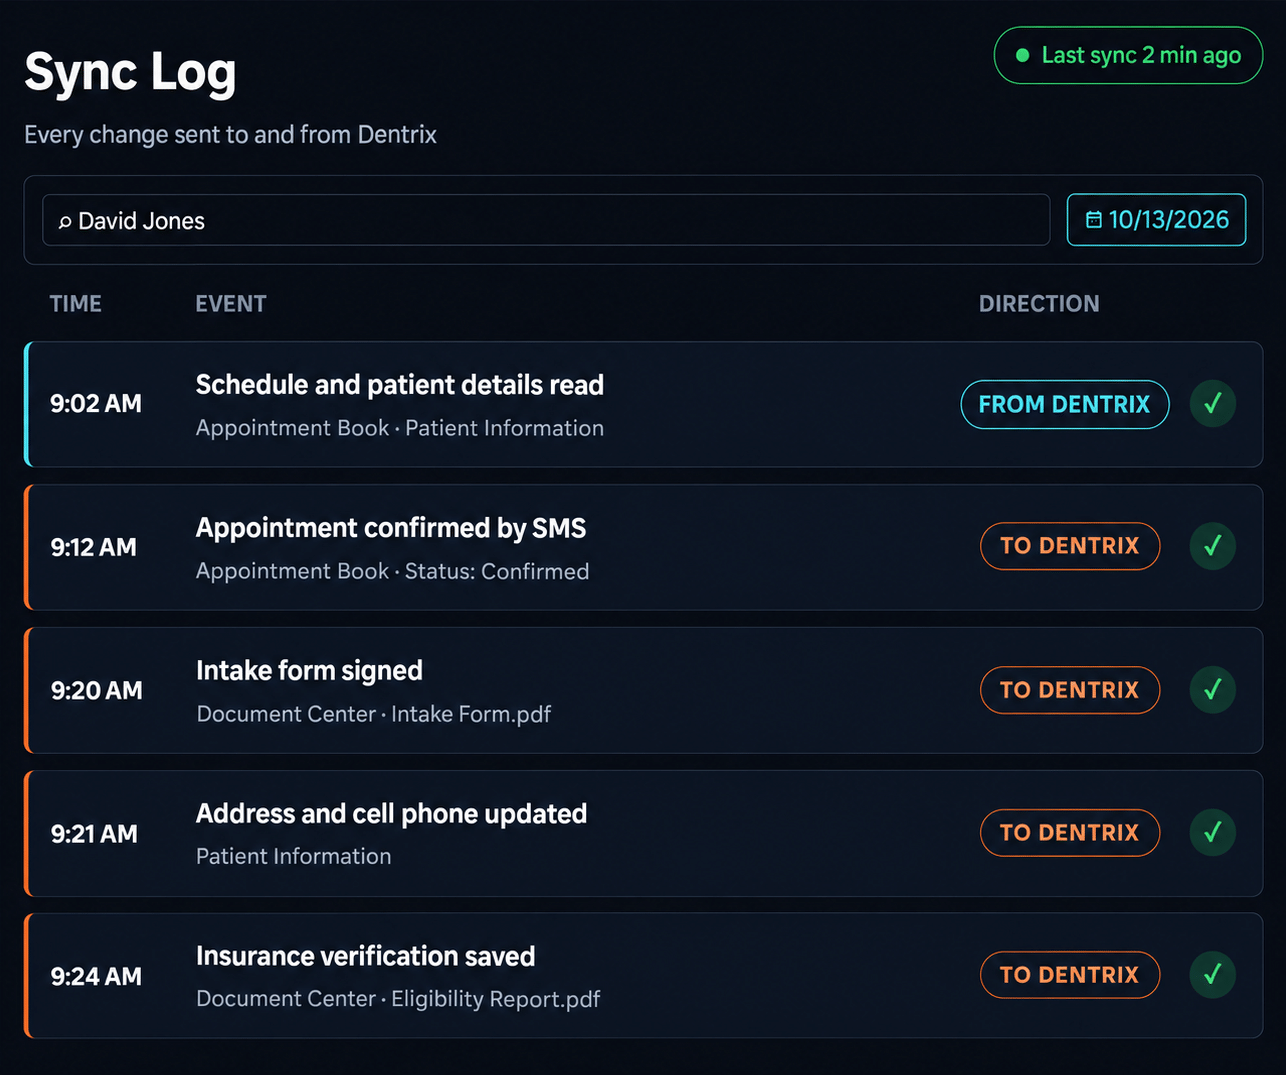This screenshot has width=1286, height=1075.
Task: Click the check icon on Intake form signed
Action: (x=1213, y=690)
